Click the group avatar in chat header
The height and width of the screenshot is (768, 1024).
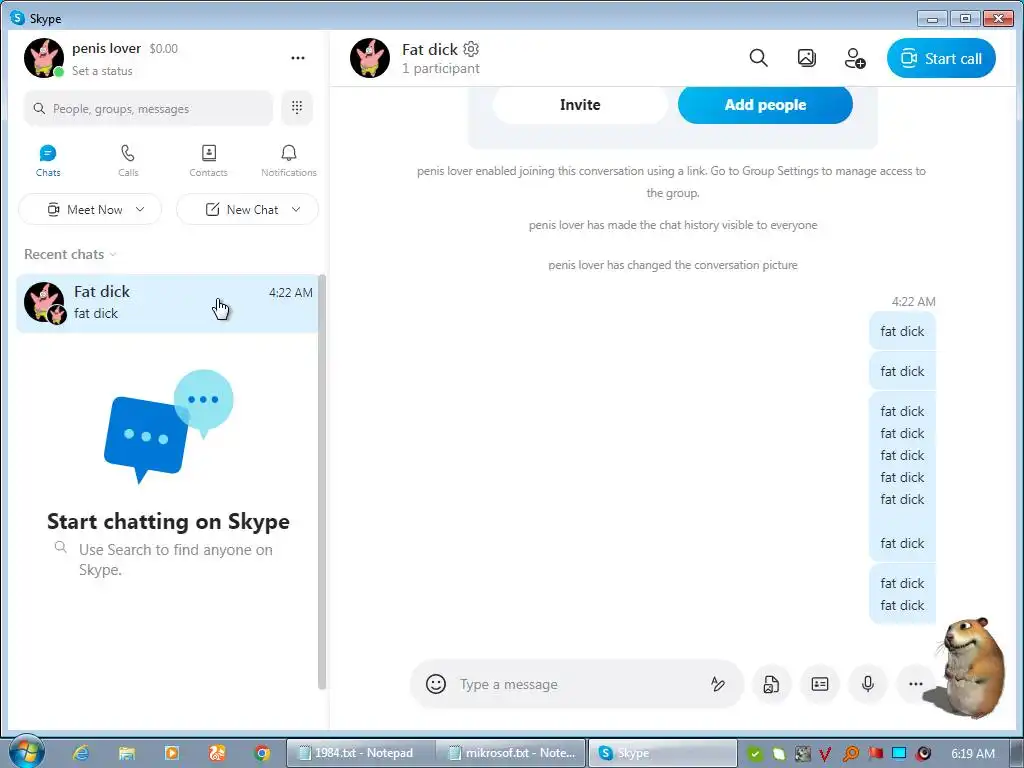click(x=370, y=57)
